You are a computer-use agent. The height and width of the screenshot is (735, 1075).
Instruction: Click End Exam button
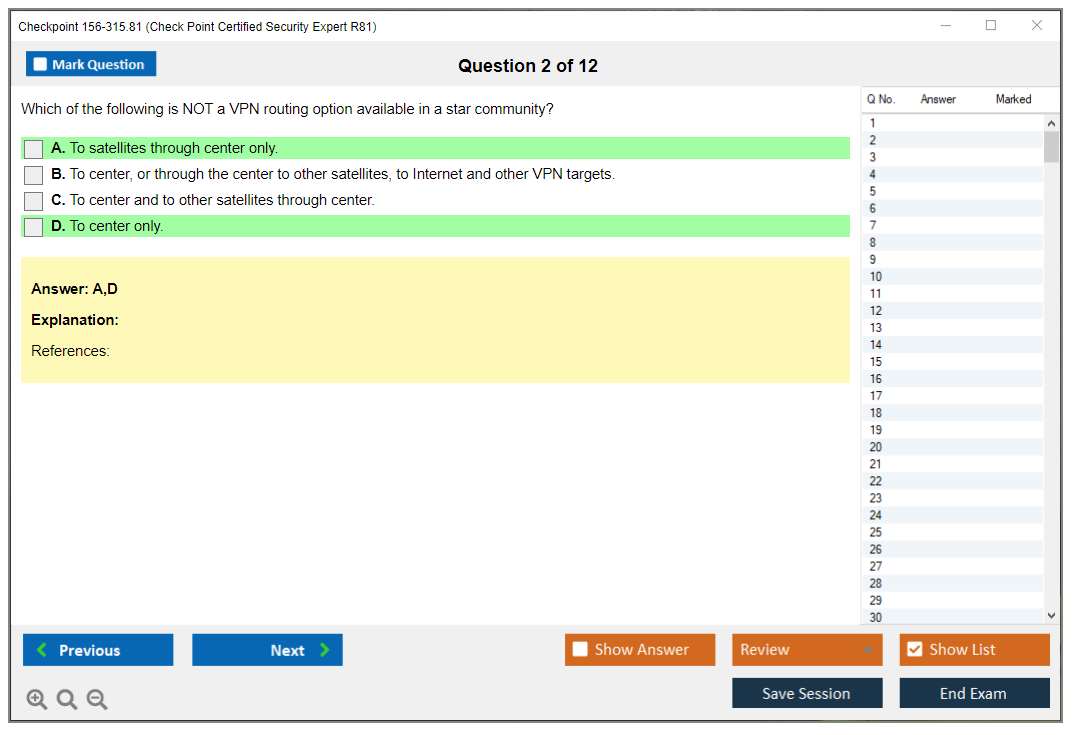[973, 693]
